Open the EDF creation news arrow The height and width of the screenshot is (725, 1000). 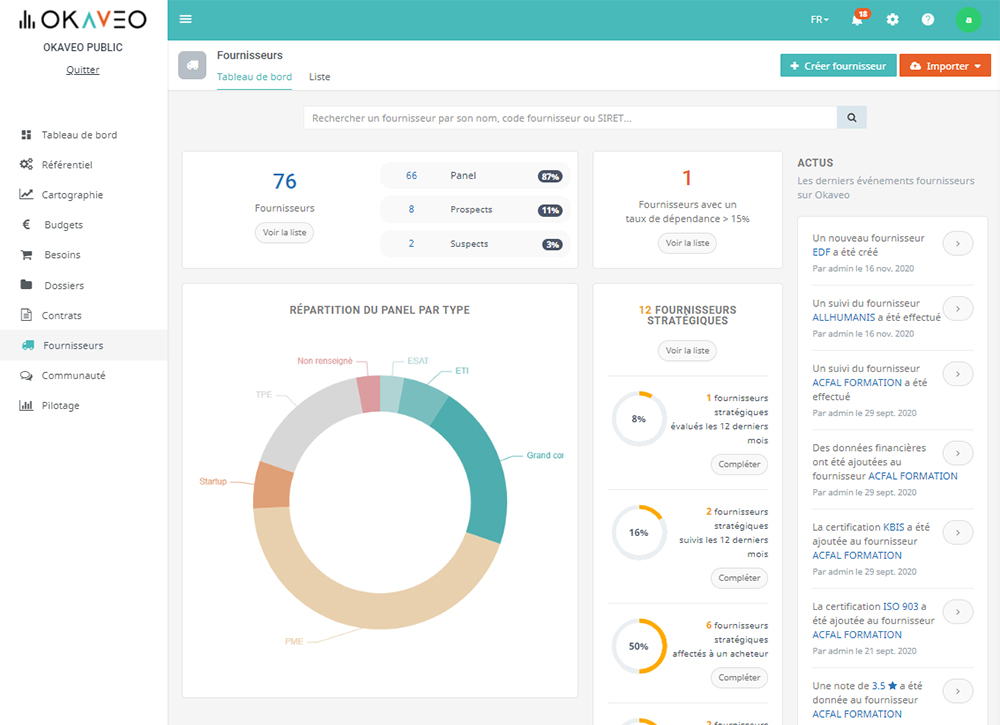(x=957, y=244)
